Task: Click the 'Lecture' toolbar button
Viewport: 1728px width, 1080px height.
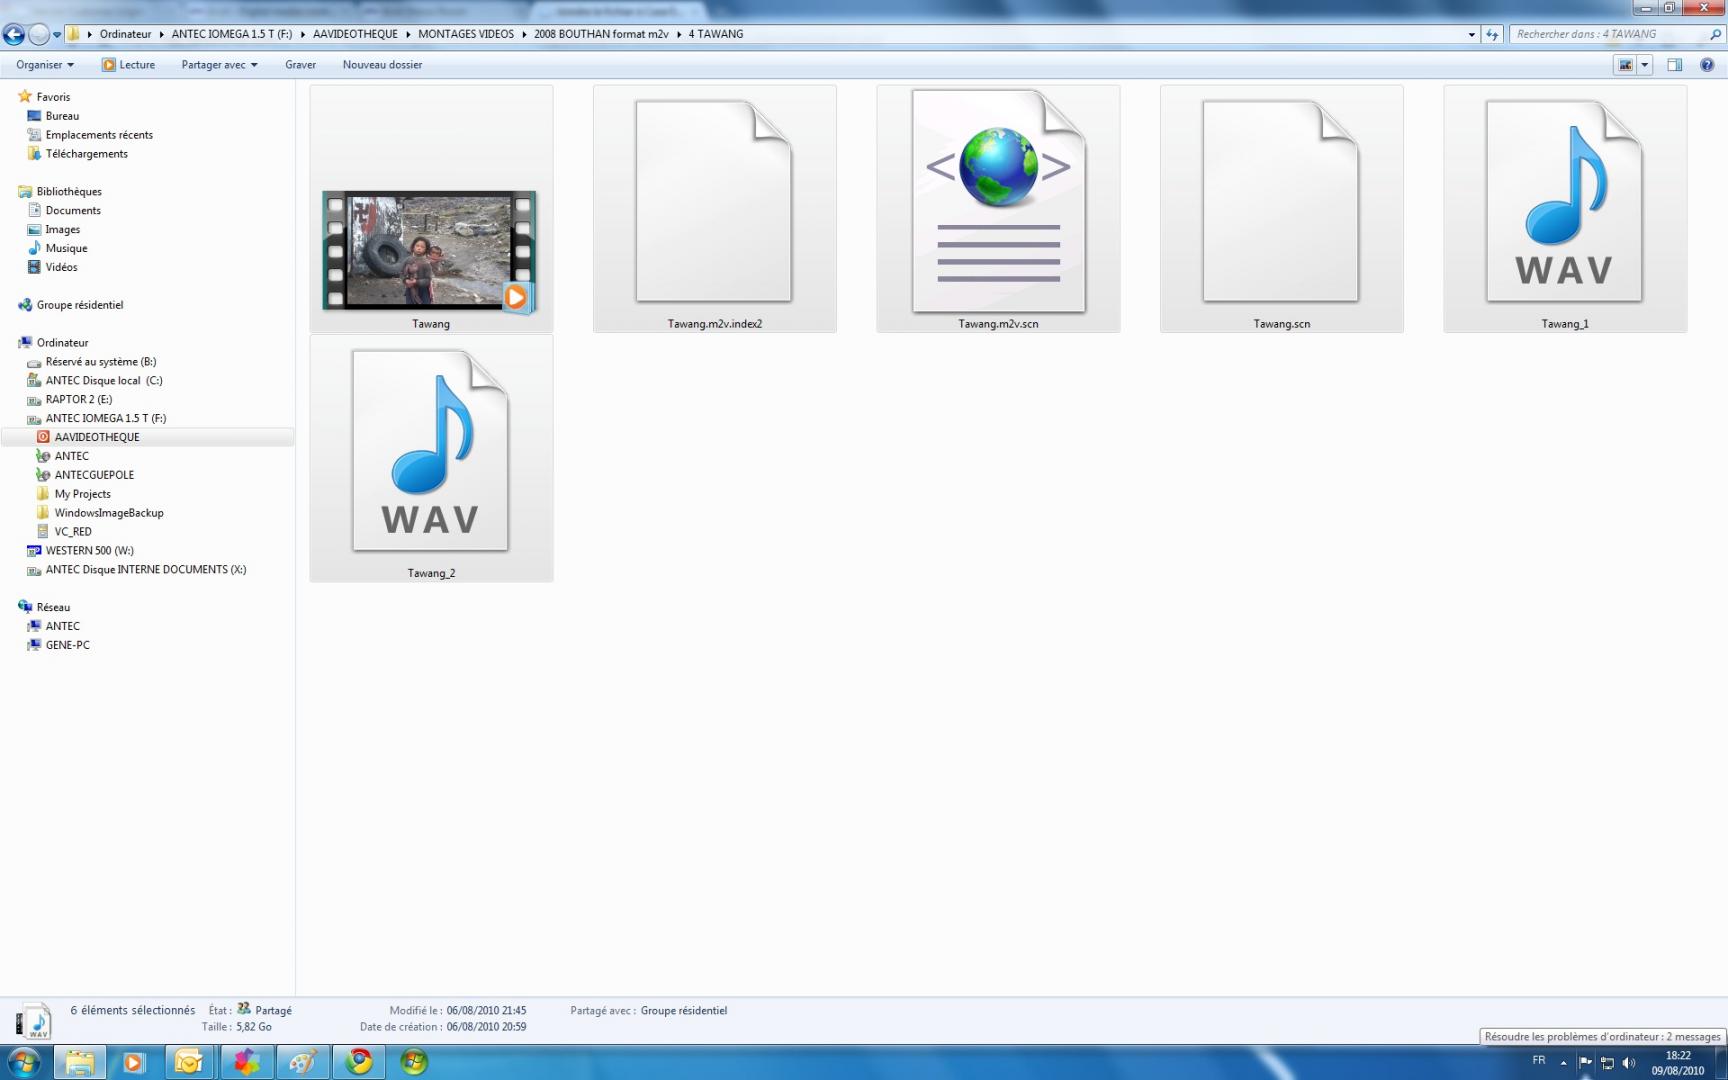Action: tap(128, 65)
